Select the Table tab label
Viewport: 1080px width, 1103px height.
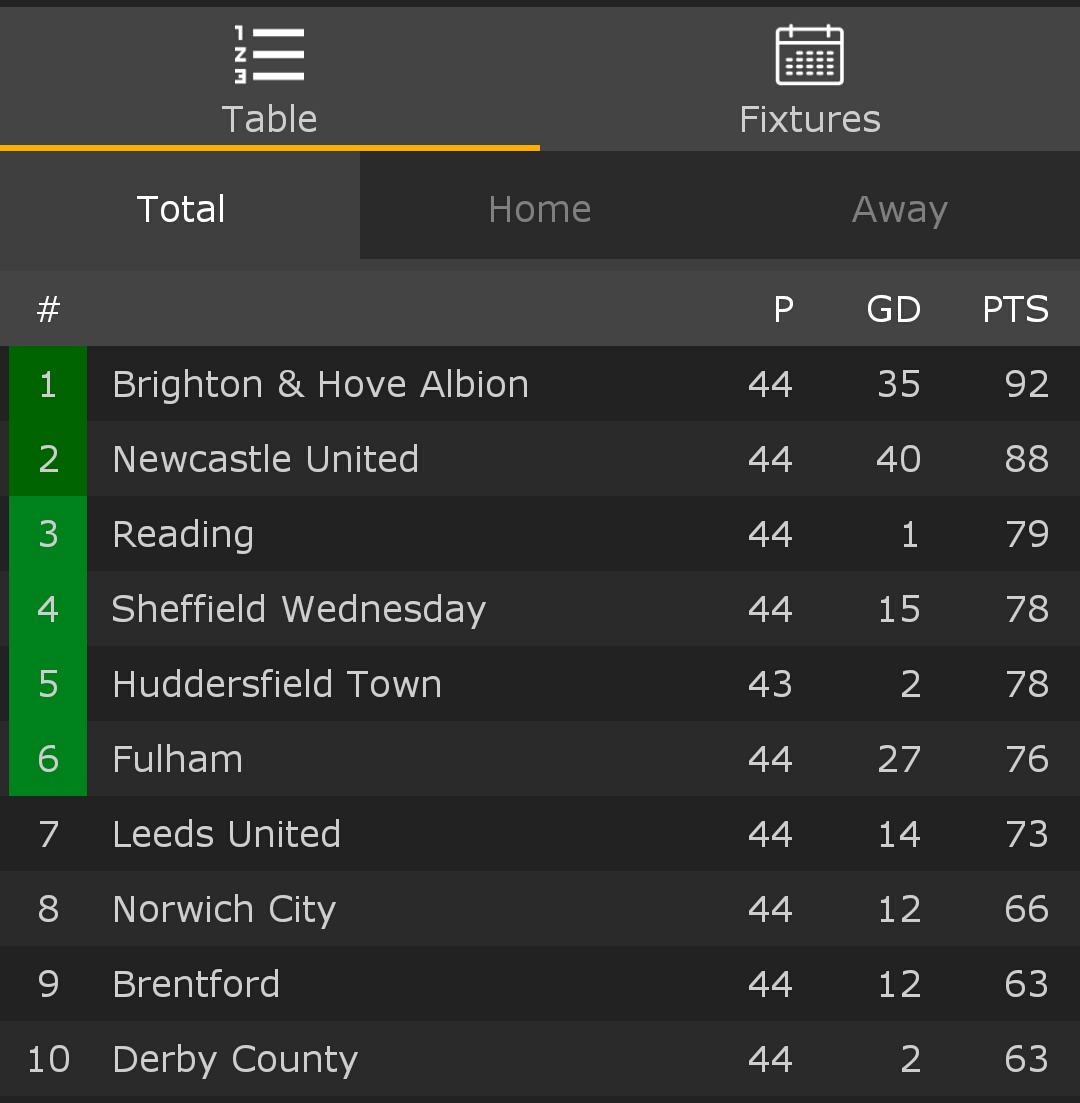269,119
